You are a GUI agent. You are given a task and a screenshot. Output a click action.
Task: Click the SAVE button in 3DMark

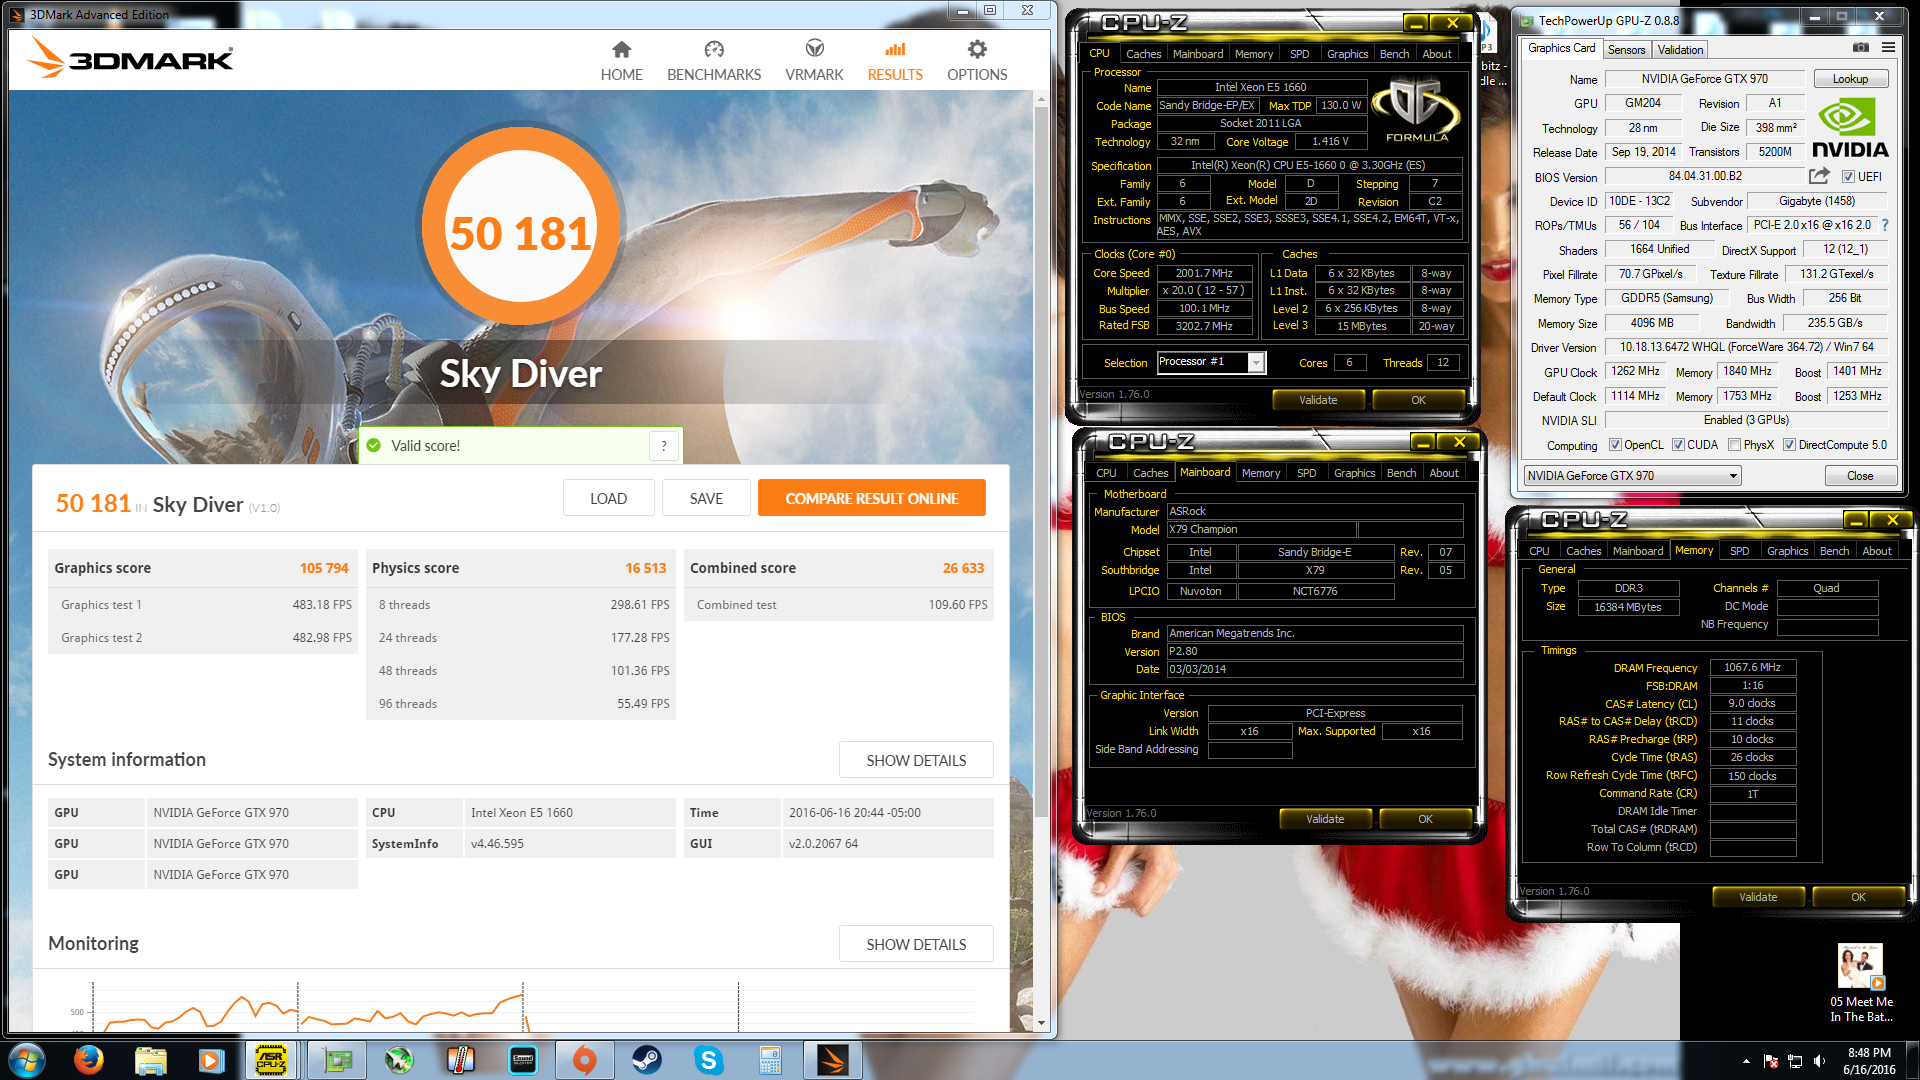706,498
